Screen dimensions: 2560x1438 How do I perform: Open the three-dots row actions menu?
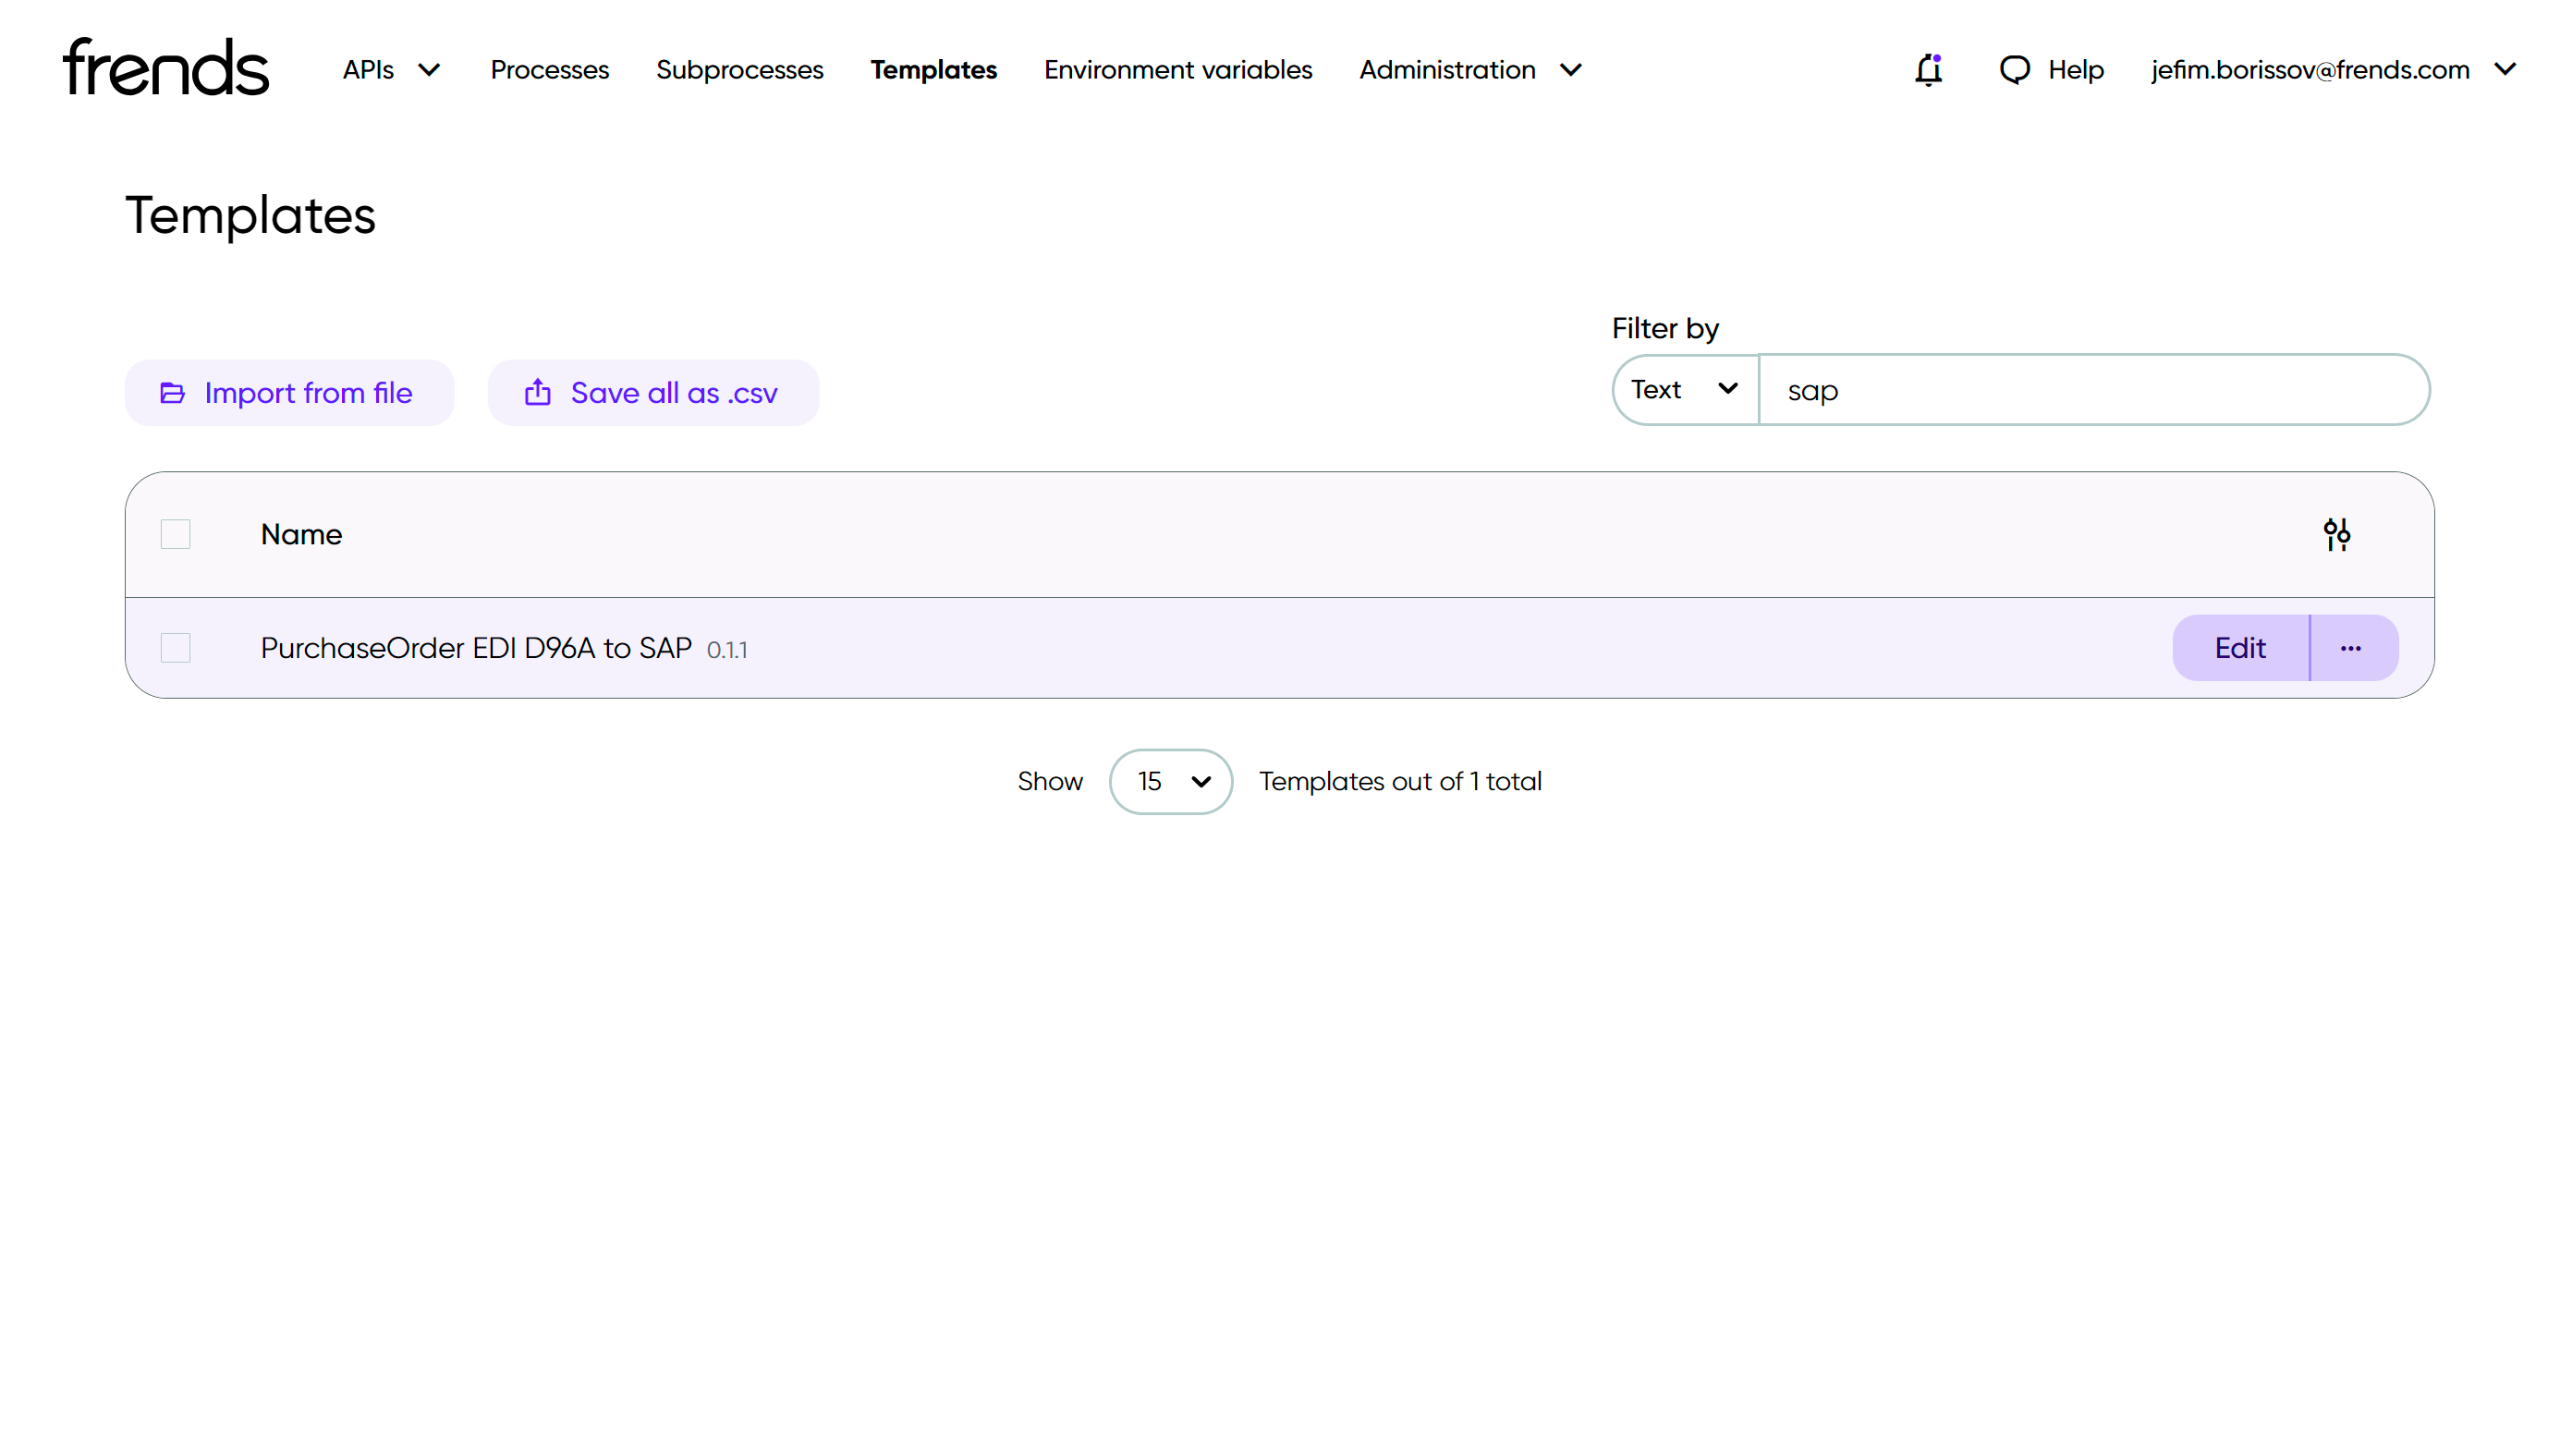click(2350, 648)
